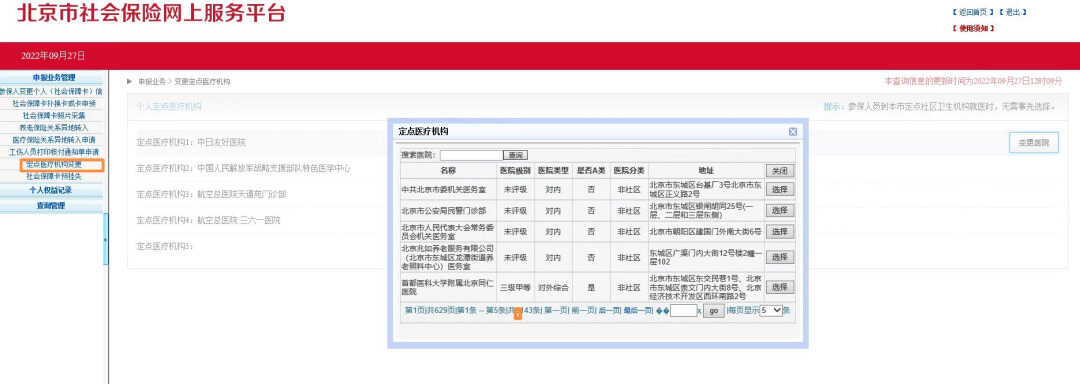
Task: Select 首都医科大学附属北京同仁医院 with 选择 button
Action: 780,287
